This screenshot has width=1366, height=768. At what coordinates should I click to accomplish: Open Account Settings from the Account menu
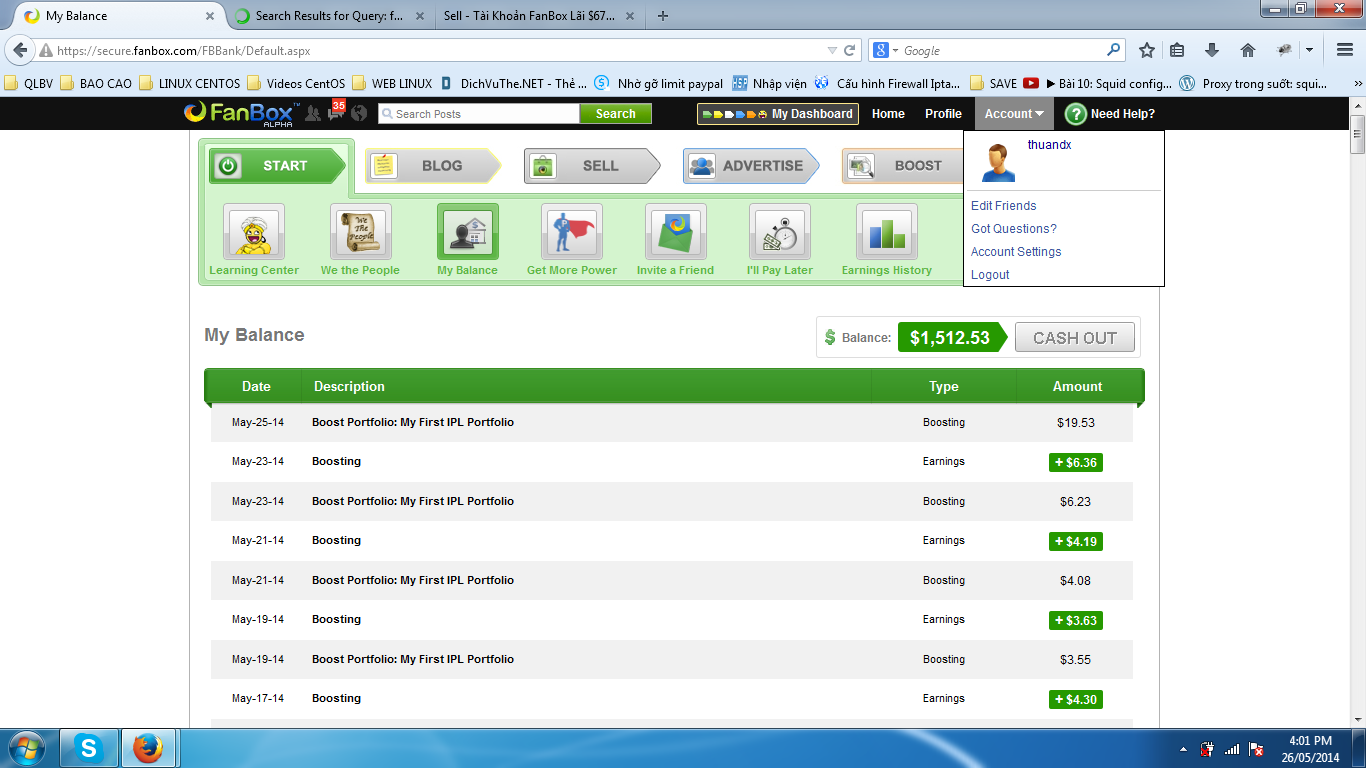point(1016,252)
